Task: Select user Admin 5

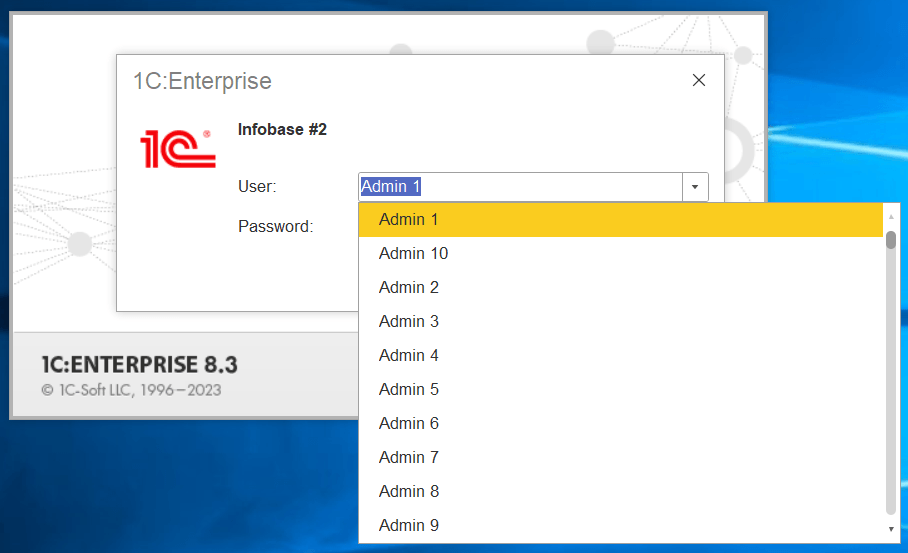Action: click(x=409, y=390)
